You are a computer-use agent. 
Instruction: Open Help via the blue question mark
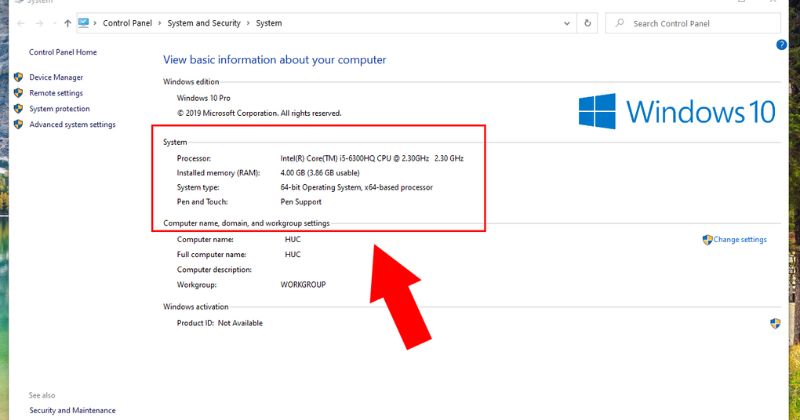[x=781, y=45]
